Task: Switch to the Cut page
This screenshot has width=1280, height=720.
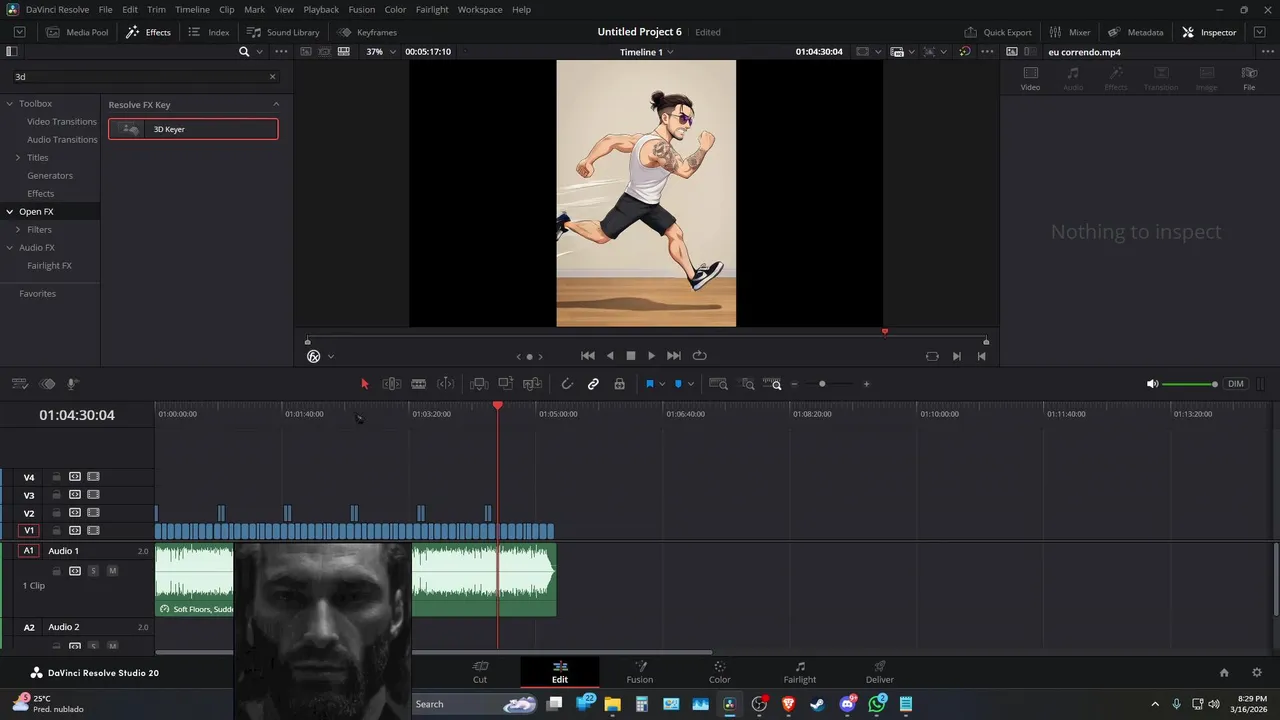Action: point(480,672)
